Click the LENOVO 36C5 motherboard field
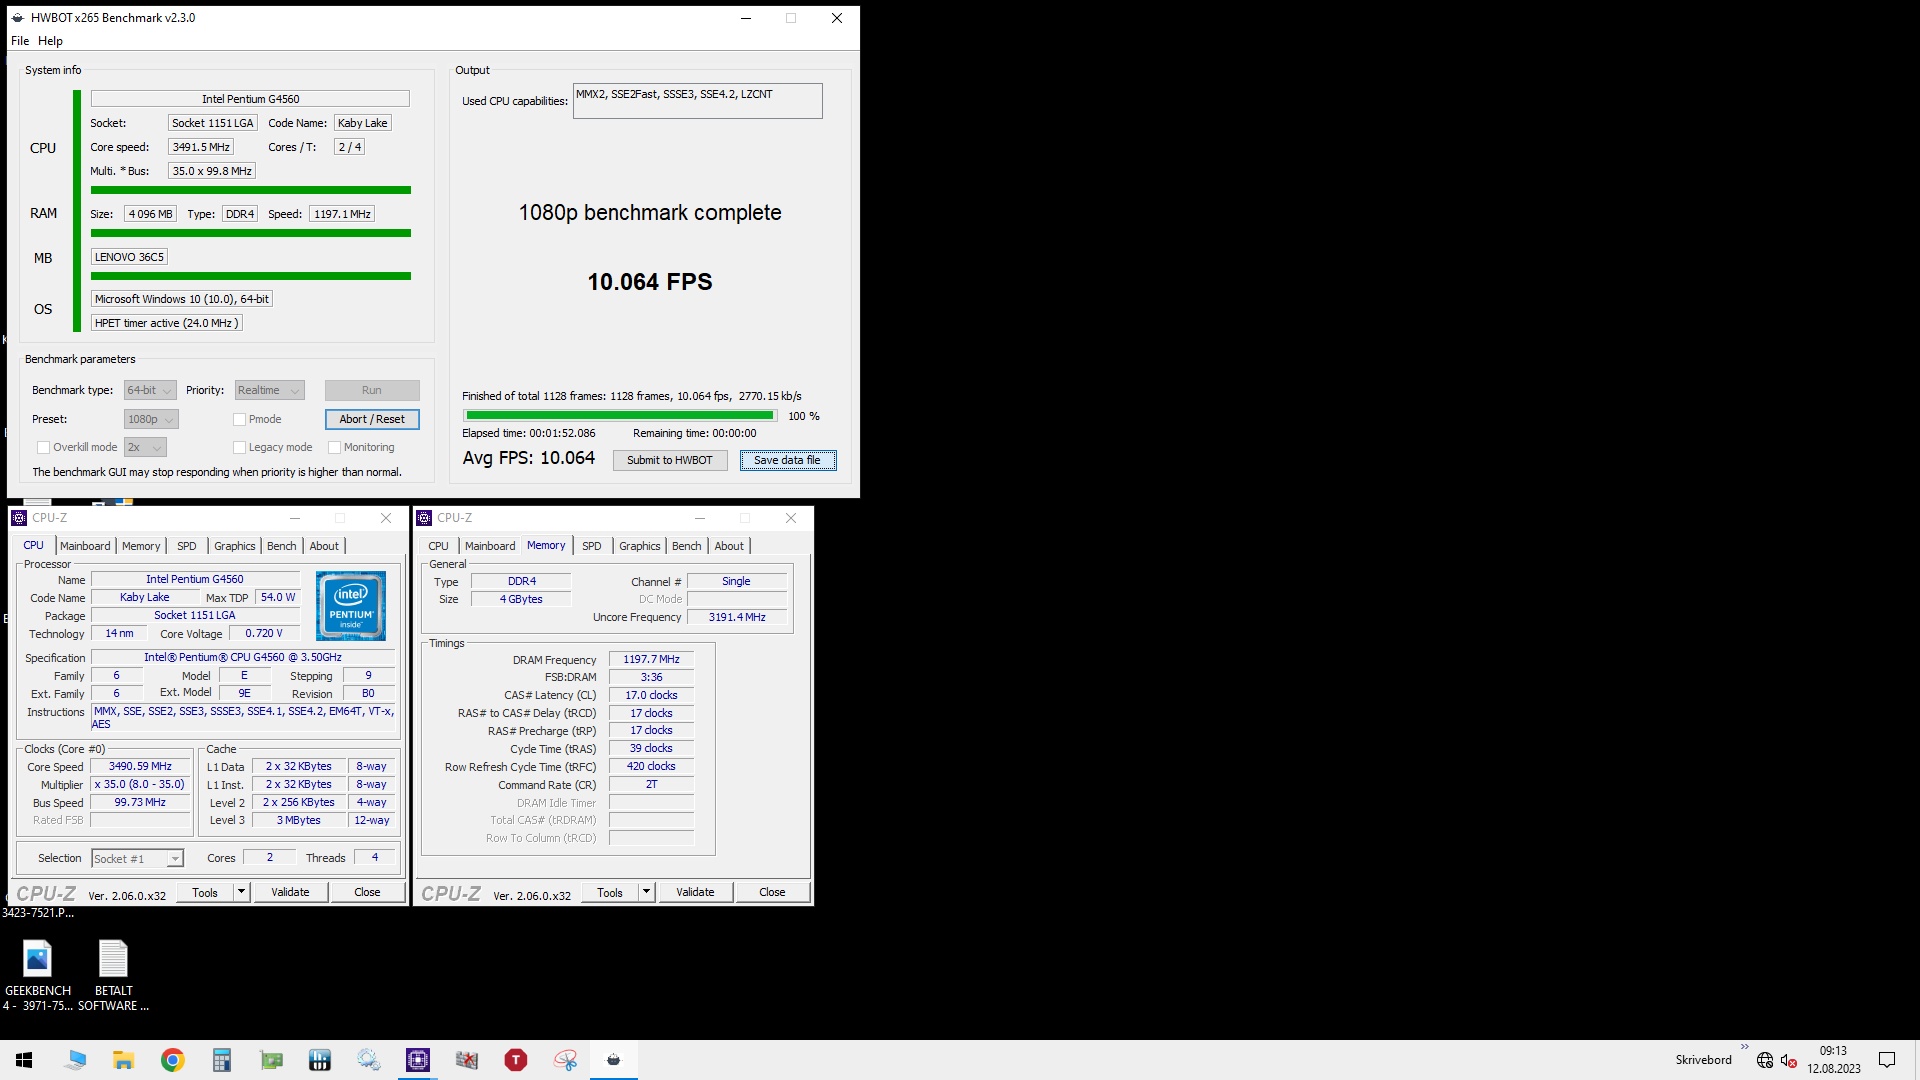Screen dimensions: 1920x1080 point(130,258)
